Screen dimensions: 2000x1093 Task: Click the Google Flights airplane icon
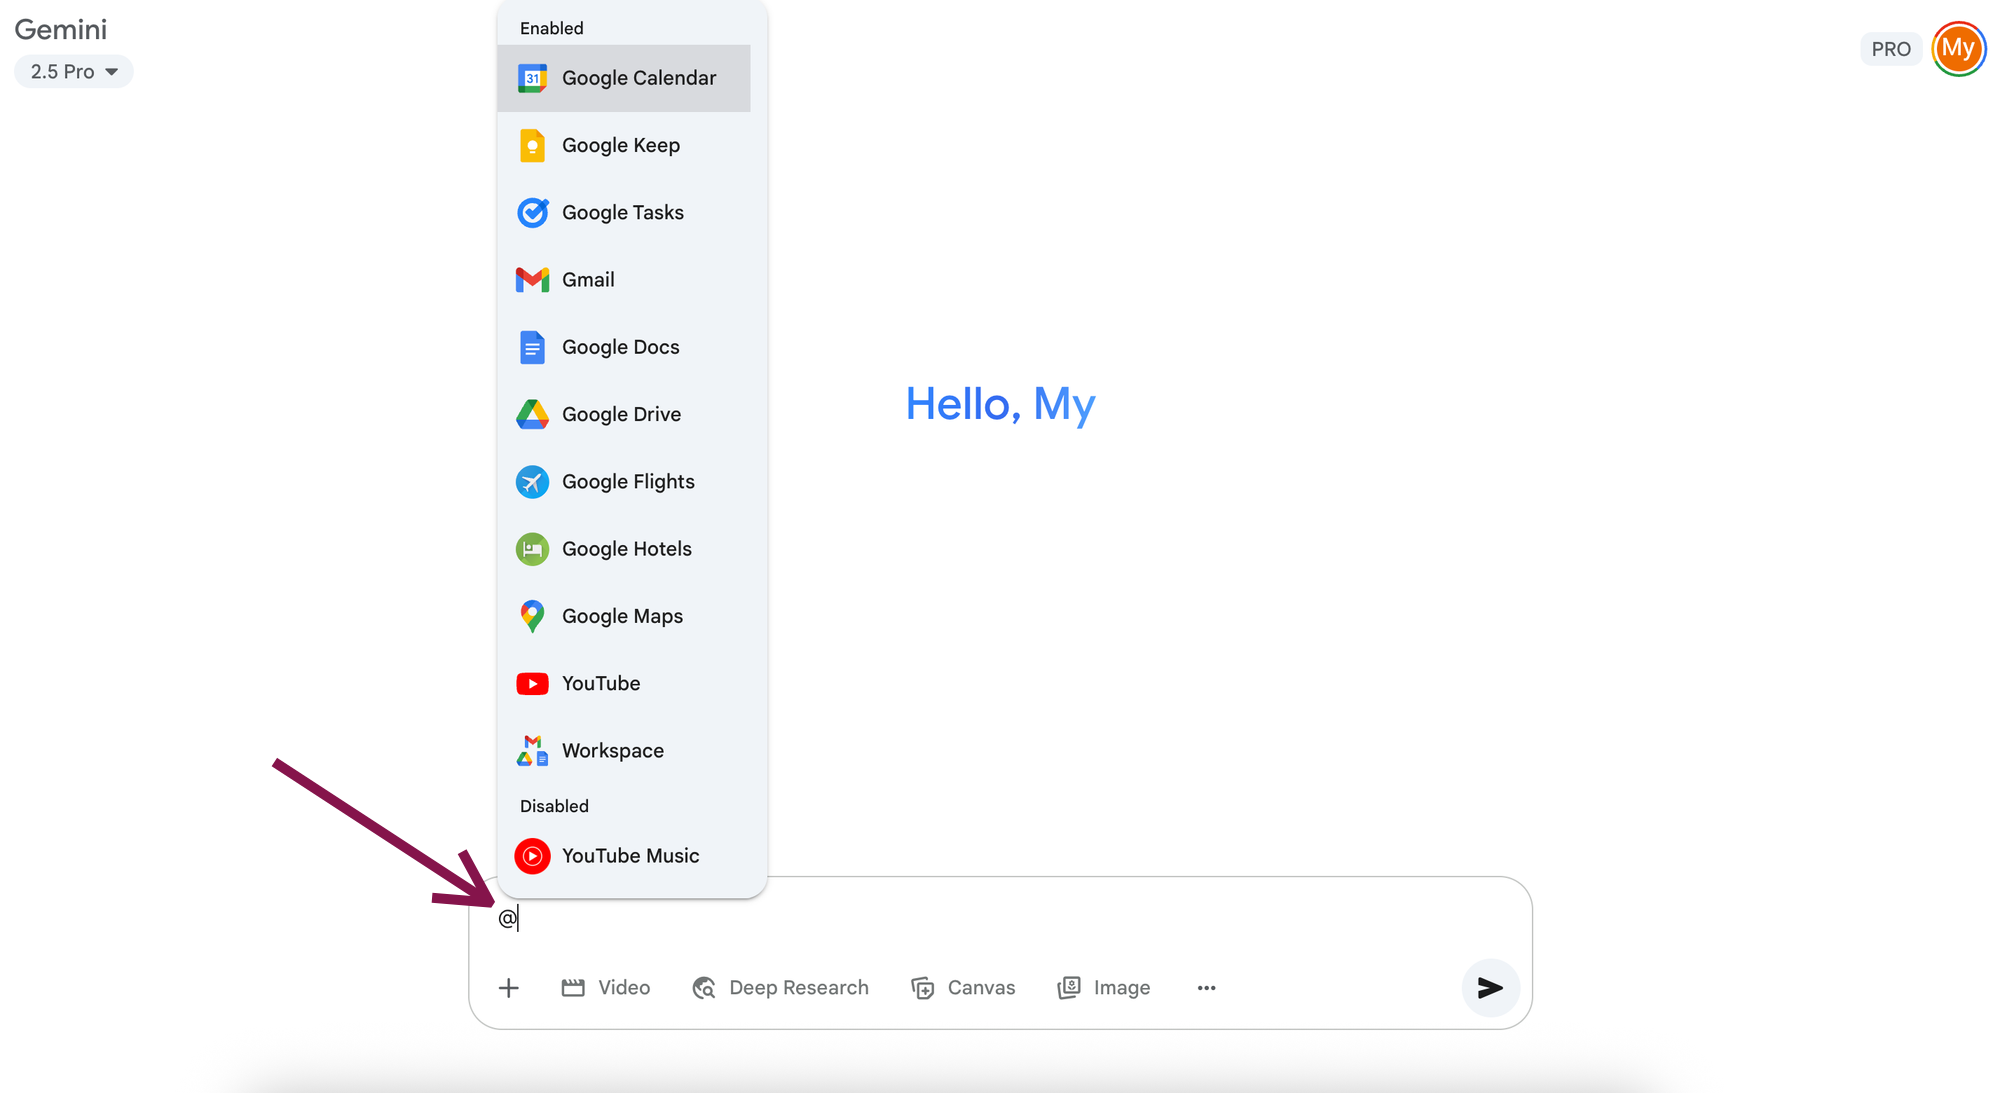(532, 482)
